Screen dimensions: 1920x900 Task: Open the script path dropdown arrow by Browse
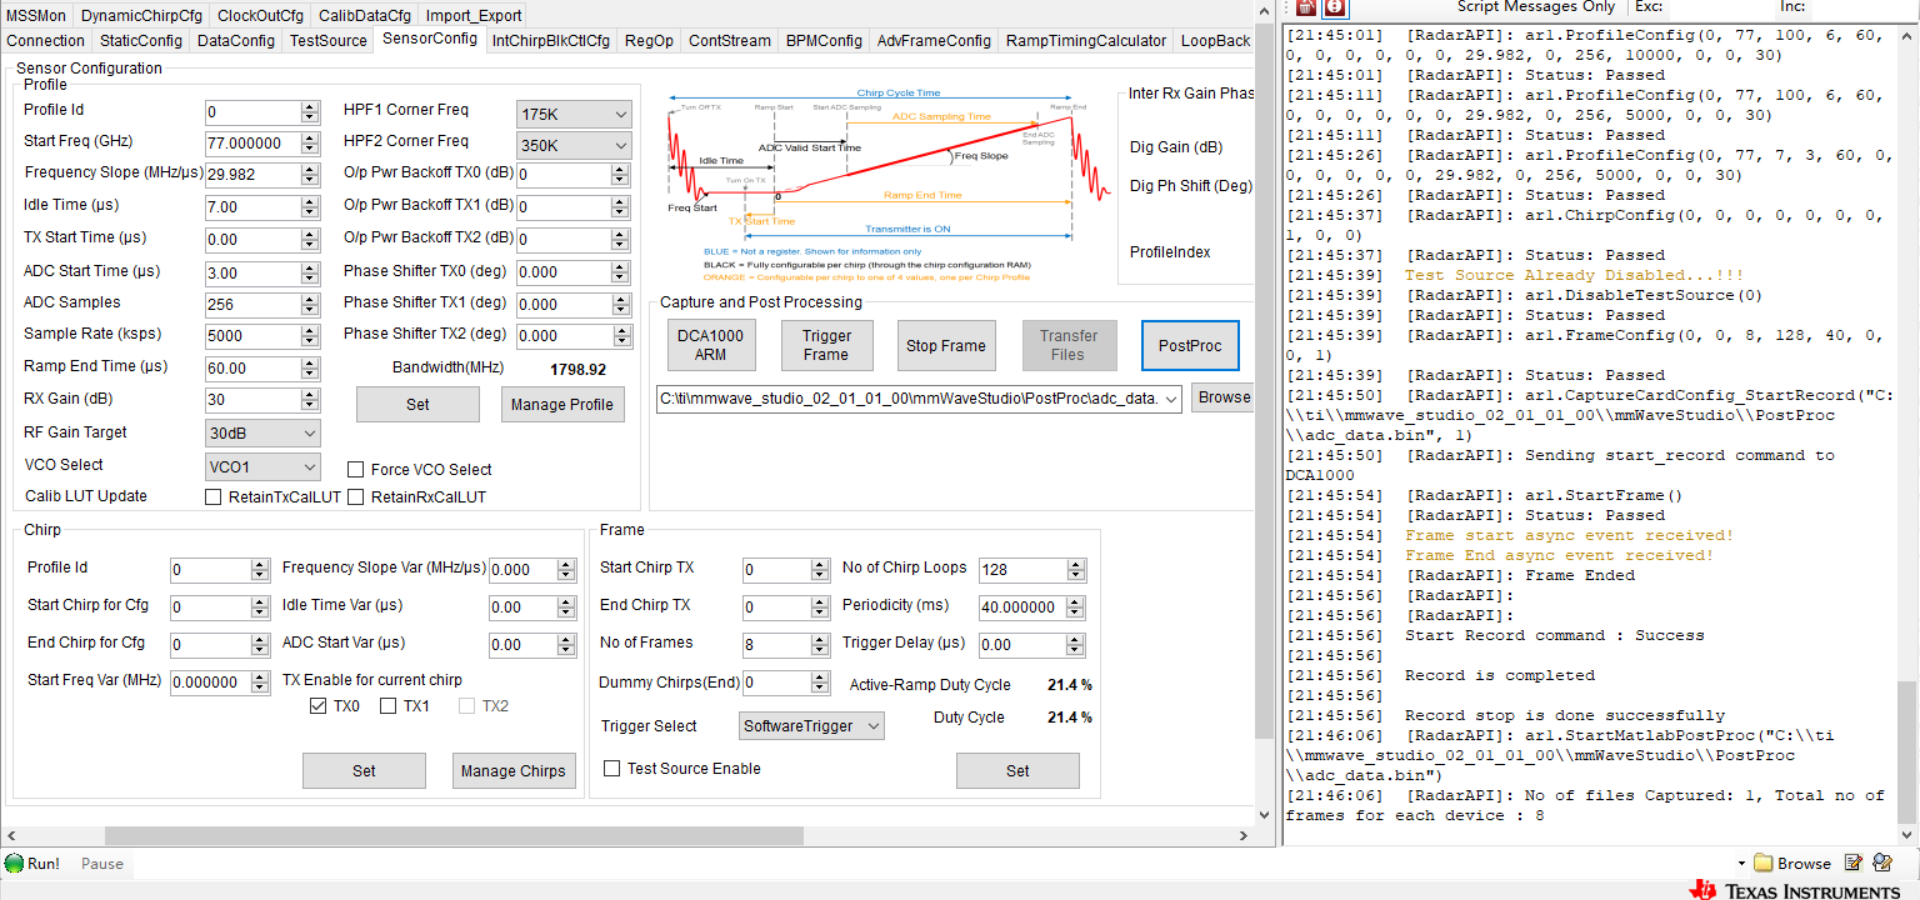(x=1741, y=863)
